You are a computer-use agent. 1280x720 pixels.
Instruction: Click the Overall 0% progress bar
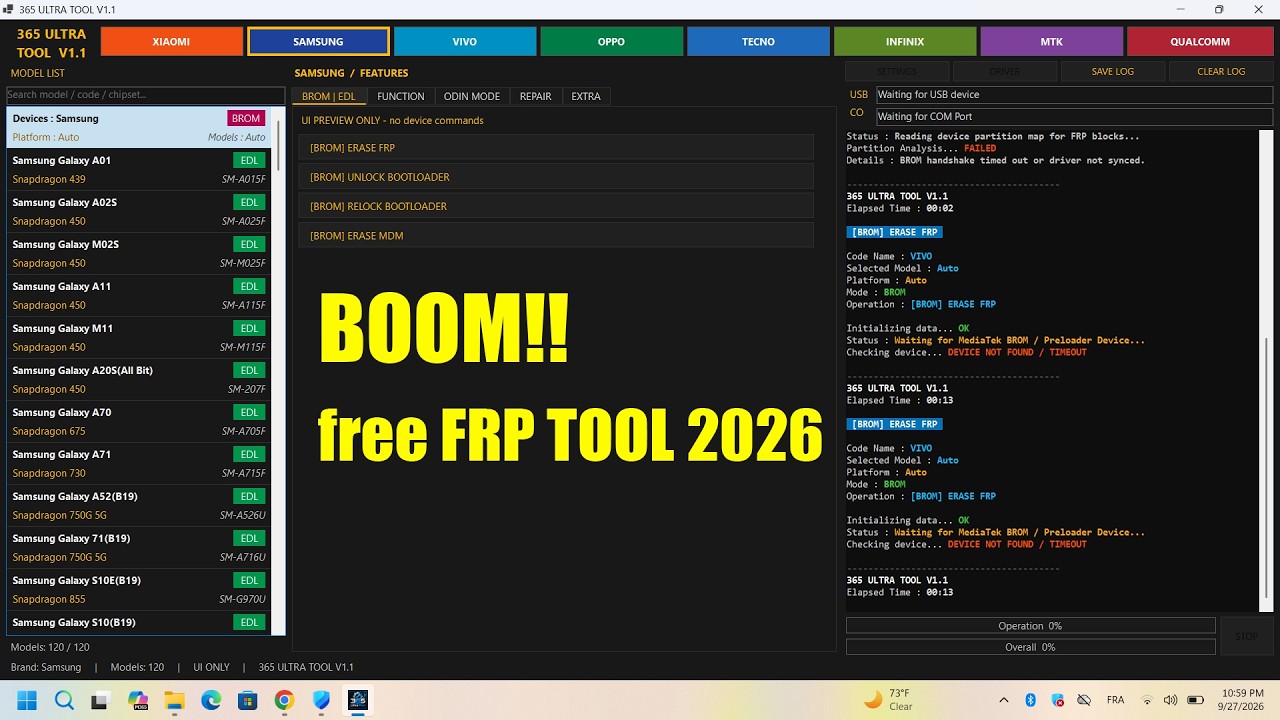(1030, 647)
